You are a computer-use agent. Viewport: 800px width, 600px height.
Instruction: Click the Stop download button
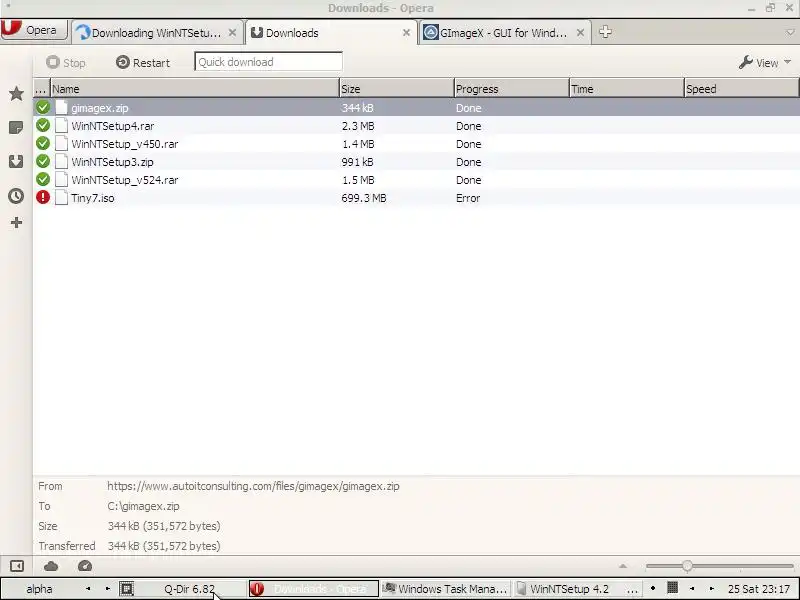65,62
